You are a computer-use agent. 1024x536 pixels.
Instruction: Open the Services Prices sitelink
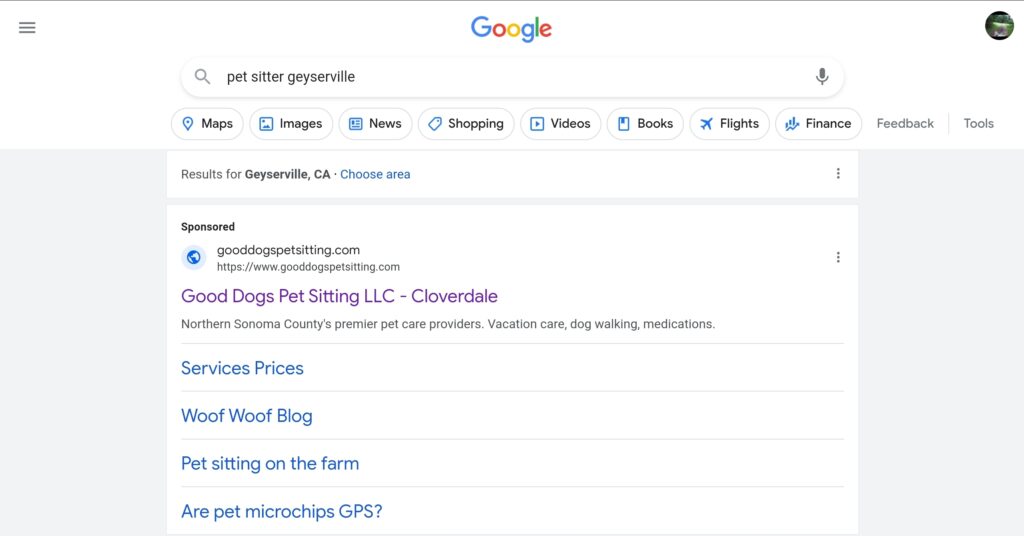click(x=242, y=368)
